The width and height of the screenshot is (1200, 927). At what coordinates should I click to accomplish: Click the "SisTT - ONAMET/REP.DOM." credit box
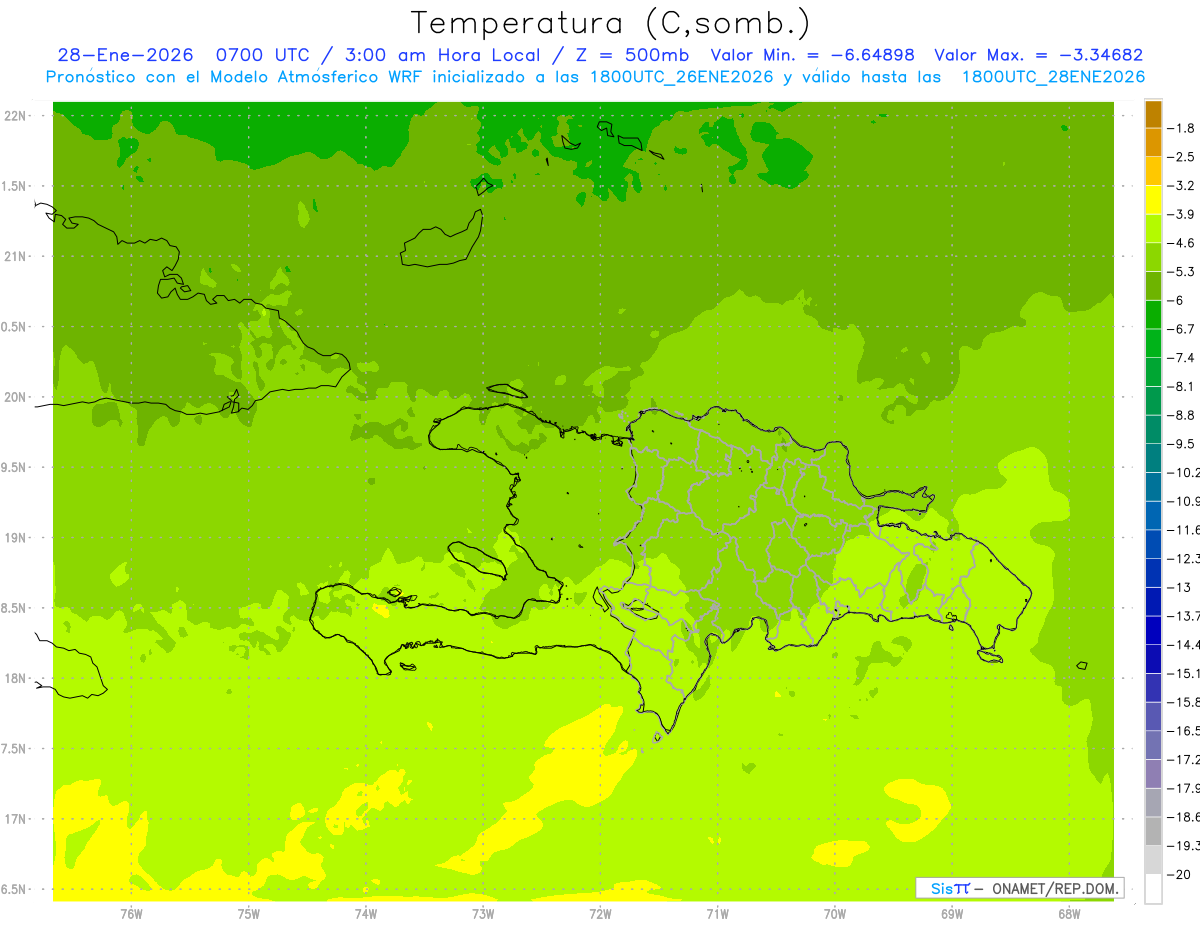click(x=1019, y=888)
